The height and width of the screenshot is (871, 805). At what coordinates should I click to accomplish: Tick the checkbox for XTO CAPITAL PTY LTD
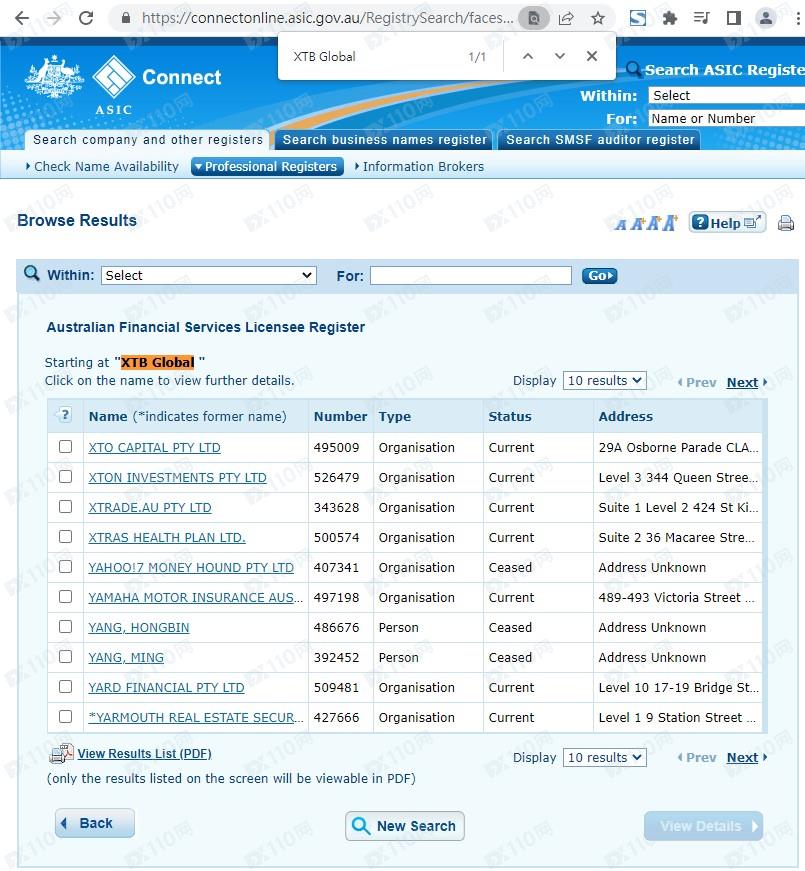tap(66, 447)
